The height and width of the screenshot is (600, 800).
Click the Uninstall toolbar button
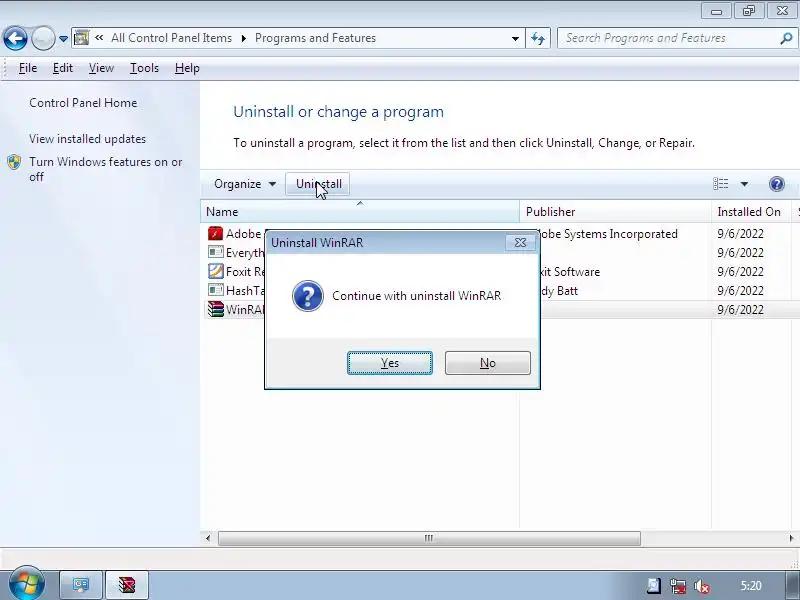pyautogui.click(x=318, y=184)
